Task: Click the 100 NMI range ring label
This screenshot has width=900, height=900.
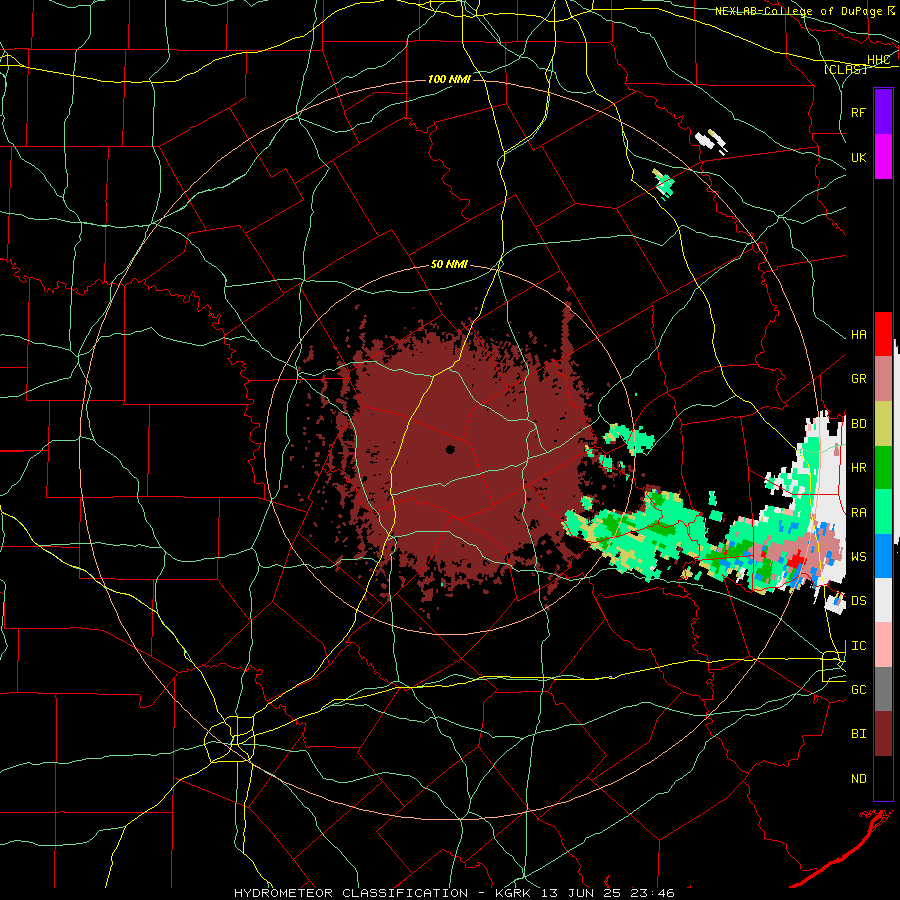Action: (x=449, y=79)
